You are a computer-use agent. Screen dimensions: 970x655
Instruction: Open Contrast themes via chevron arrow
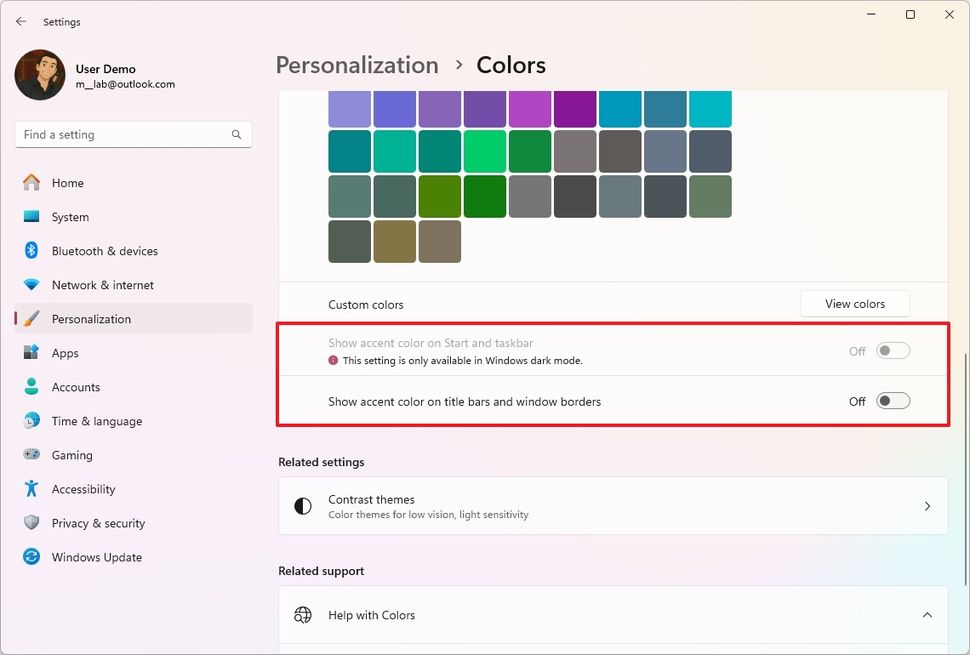point(927,506)
